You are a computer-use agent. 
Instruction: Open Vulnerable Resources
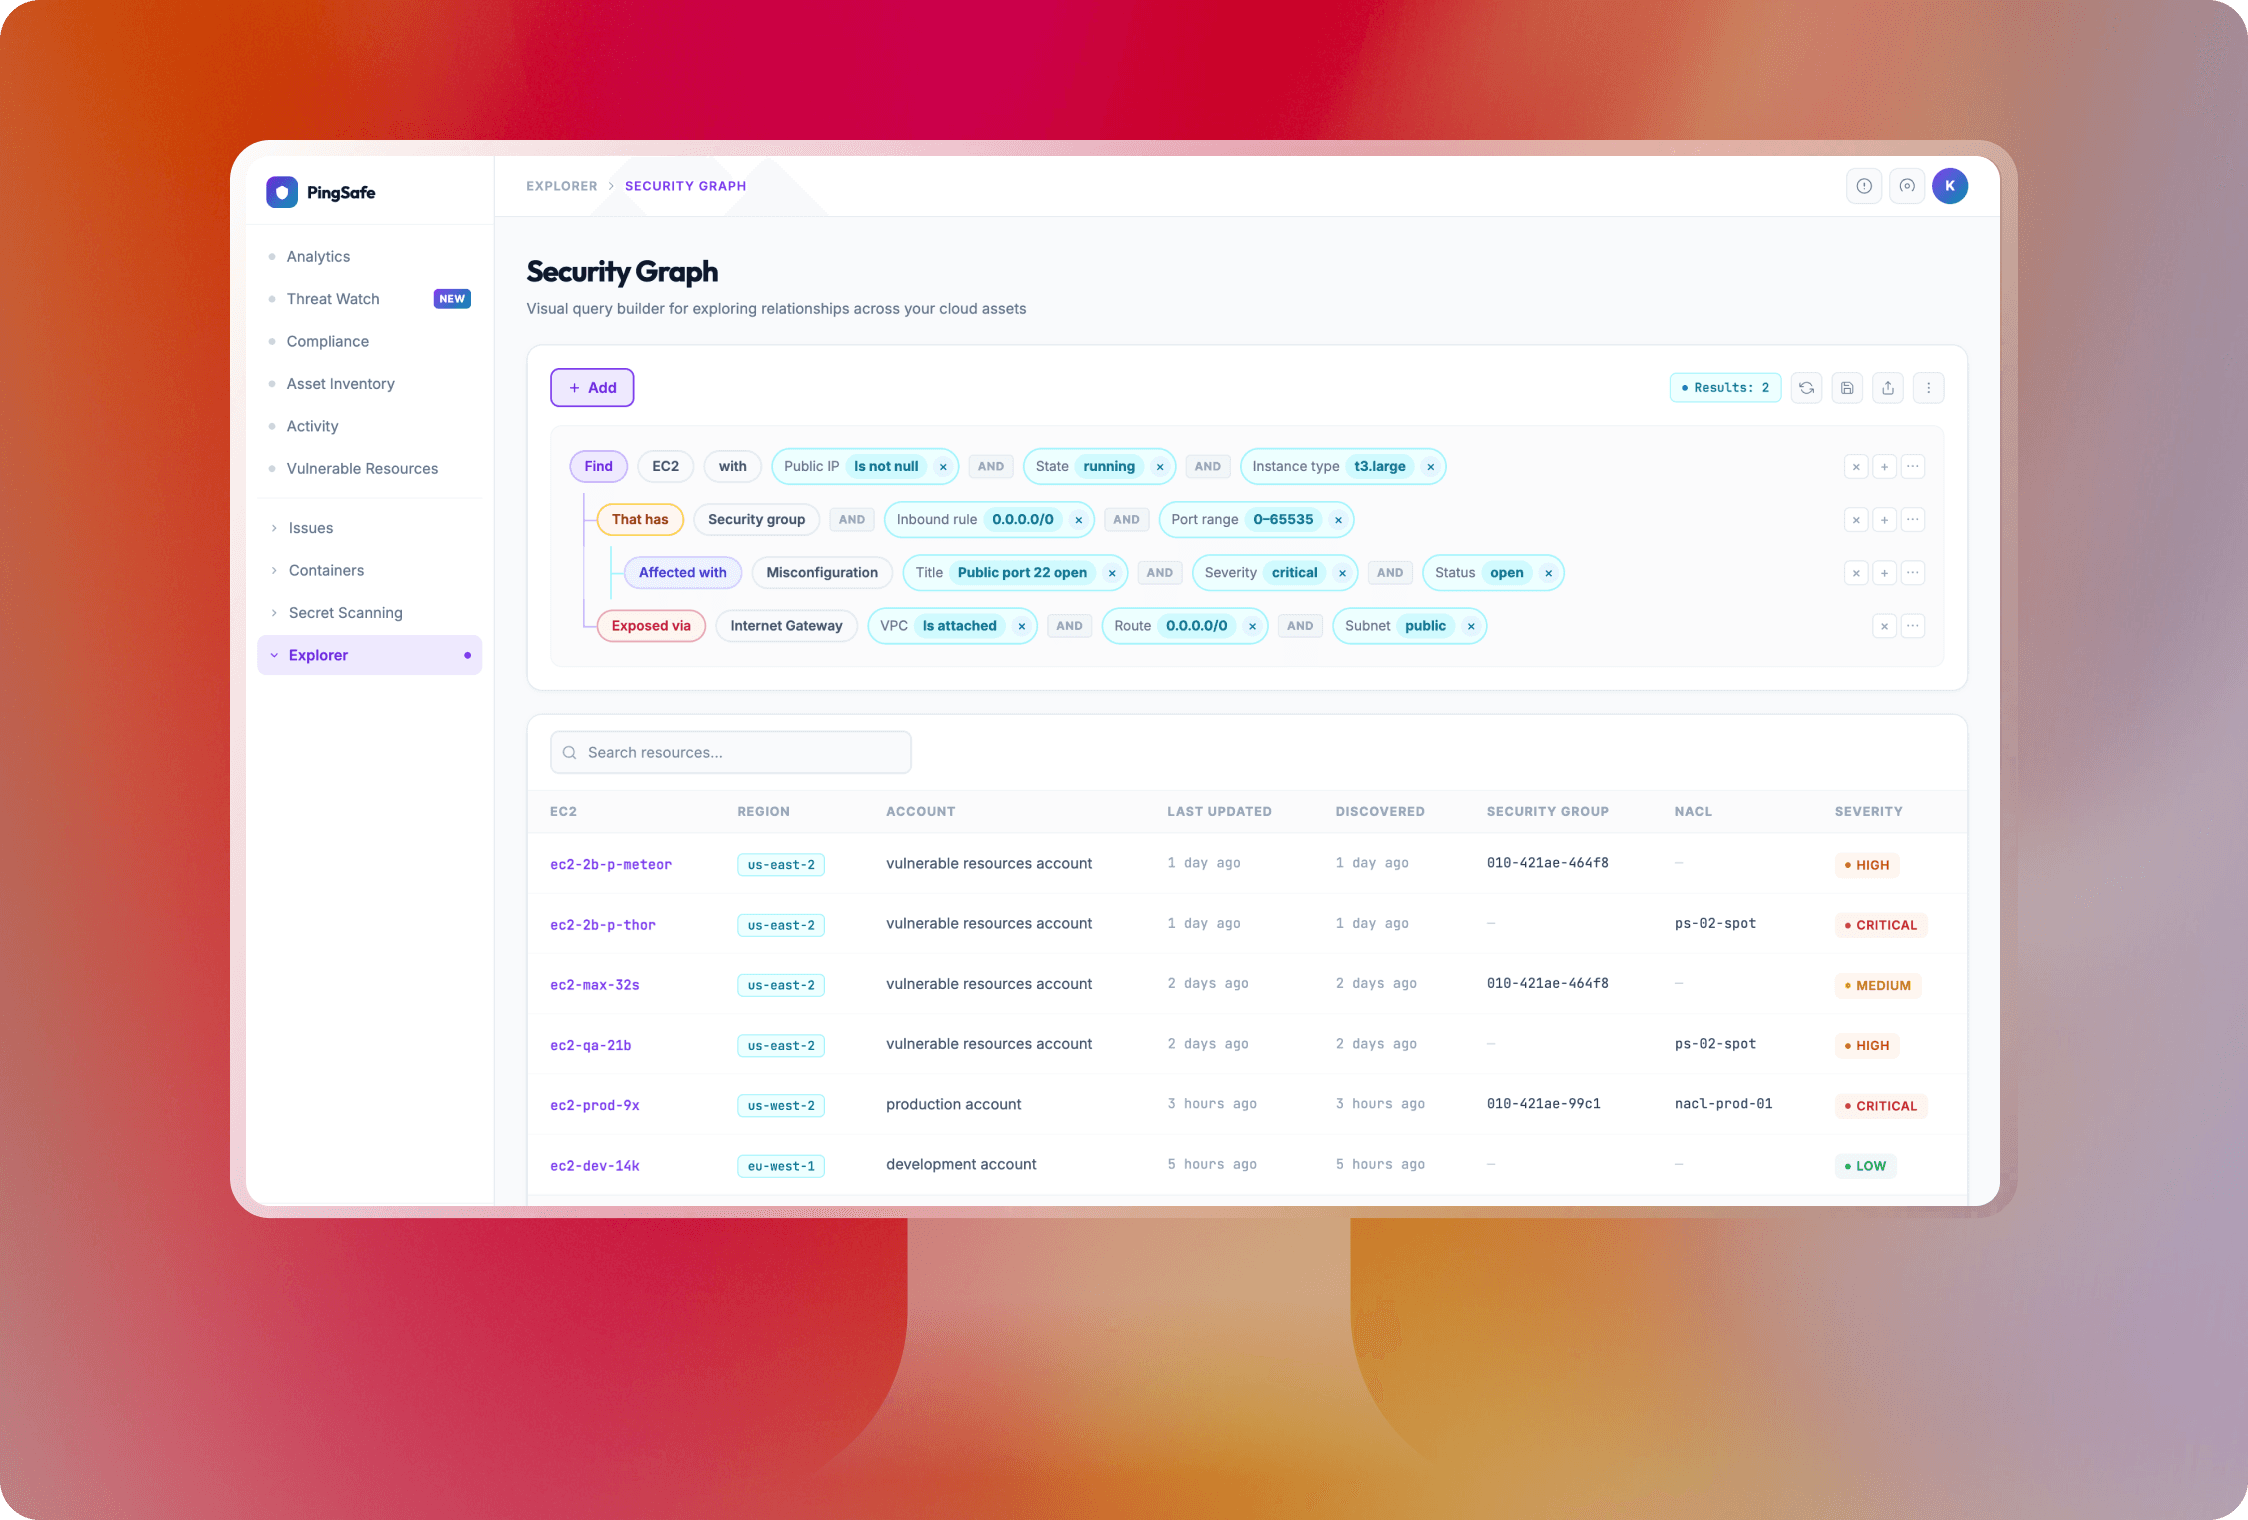(x=369, y=469)
